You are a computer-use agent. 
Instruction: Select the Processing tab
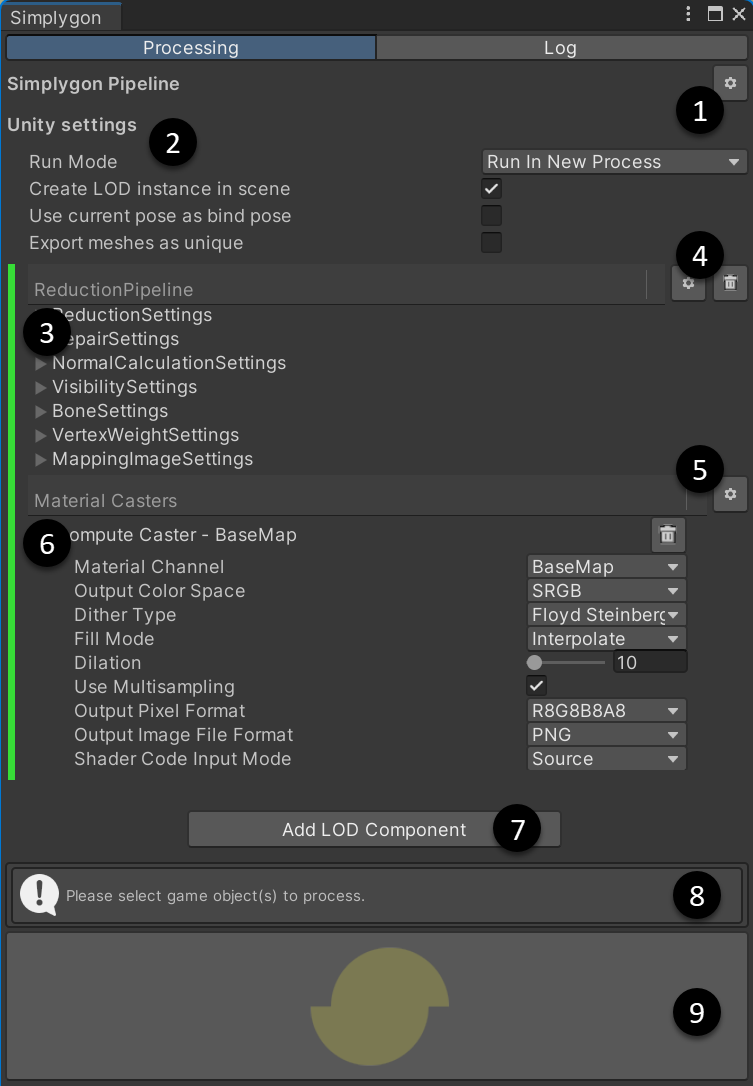[190, 47]
